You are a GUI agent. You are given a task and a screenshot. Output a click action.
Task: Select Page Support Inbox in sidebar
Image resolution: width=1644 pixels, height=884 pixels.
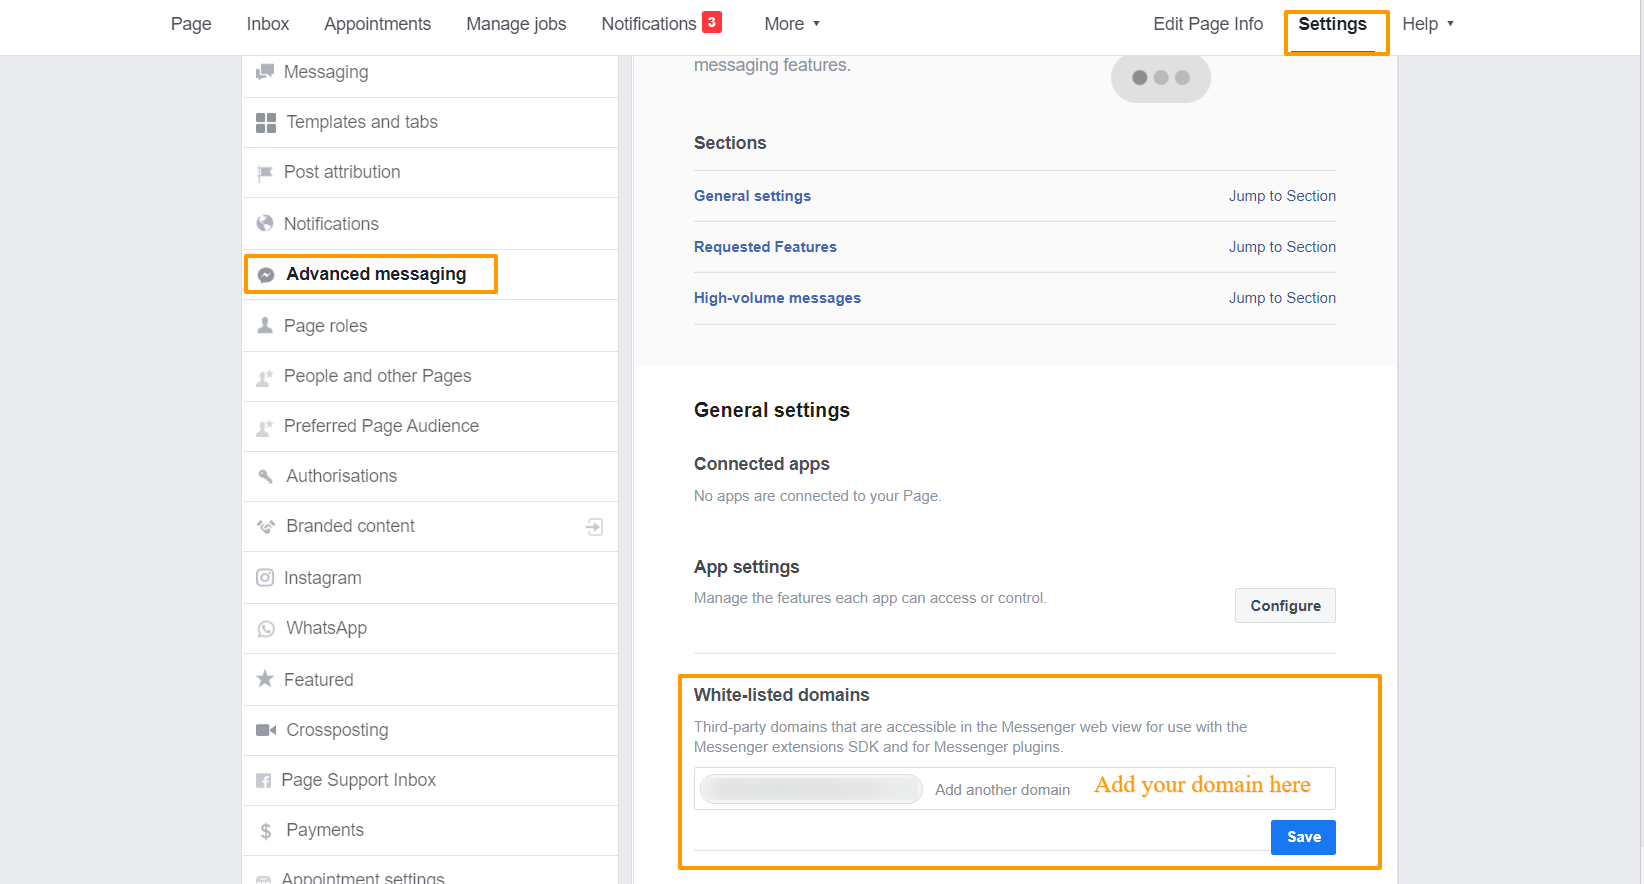(x=430, y=780)
